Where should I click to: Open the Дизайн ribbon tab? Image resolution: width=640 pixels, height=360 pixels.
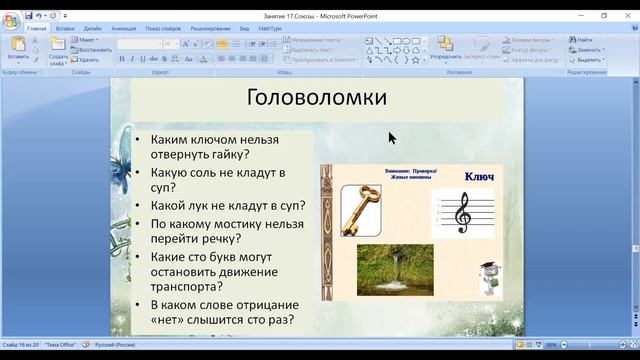point(93,29)
